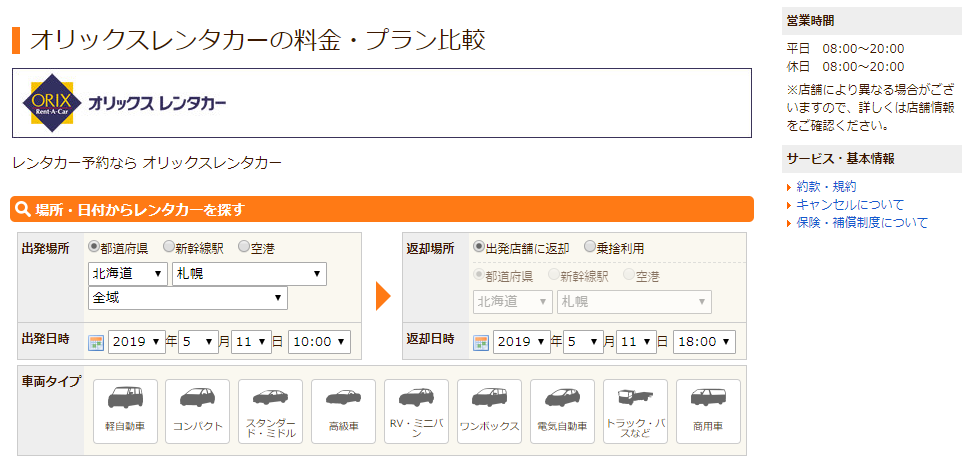Pick the トラック・バスなど truck icon

tap(635, 411)
